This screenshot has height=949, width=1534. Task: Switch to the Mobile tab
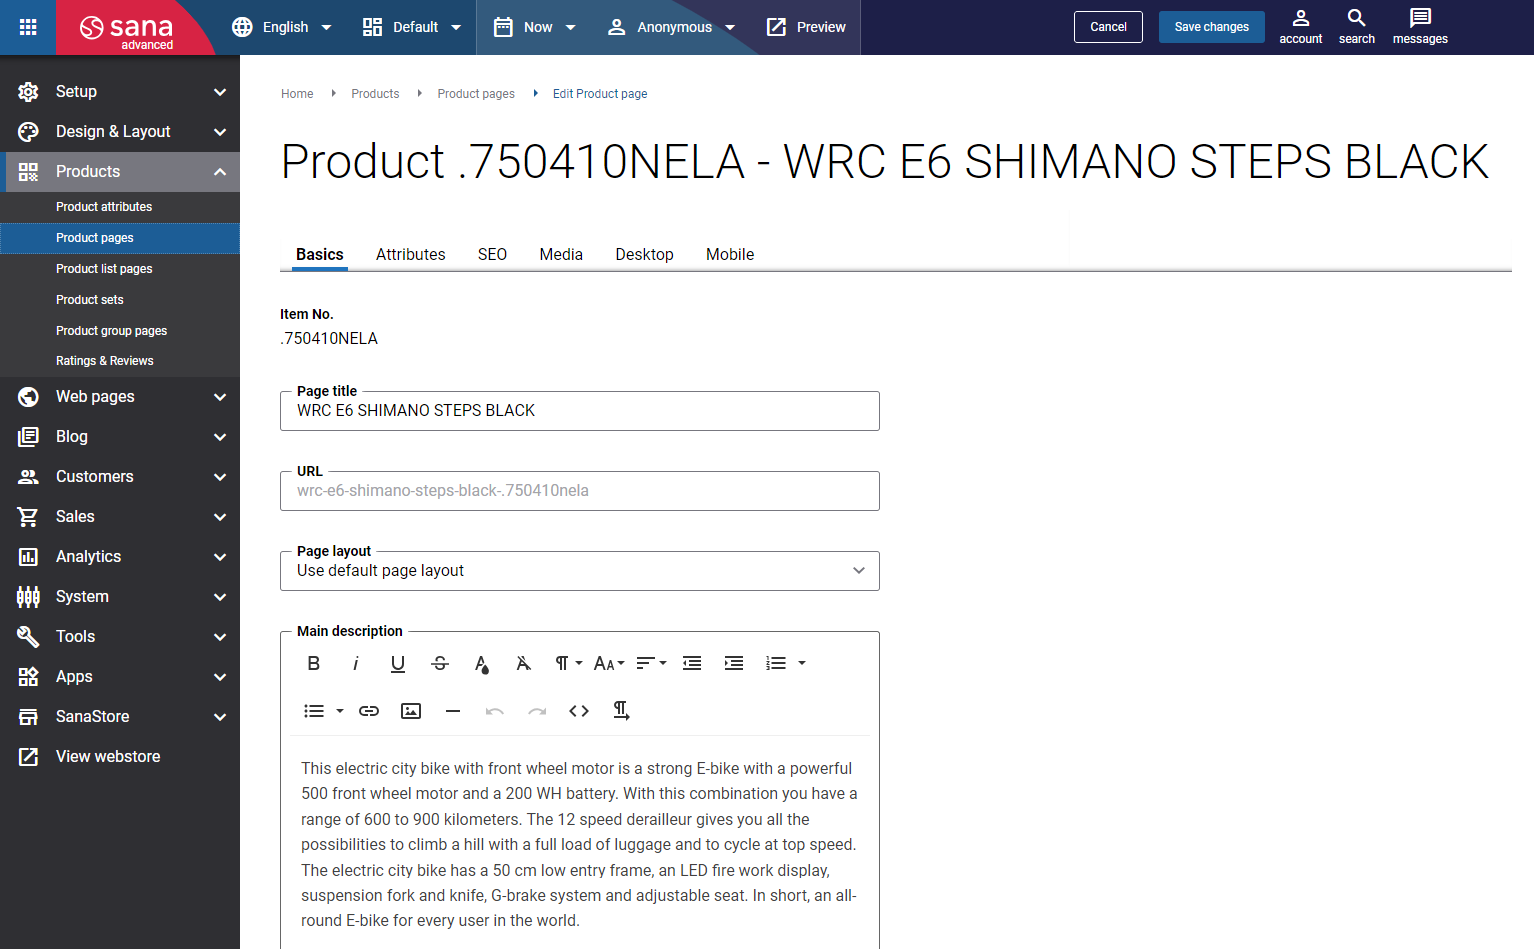pos(730,254)
